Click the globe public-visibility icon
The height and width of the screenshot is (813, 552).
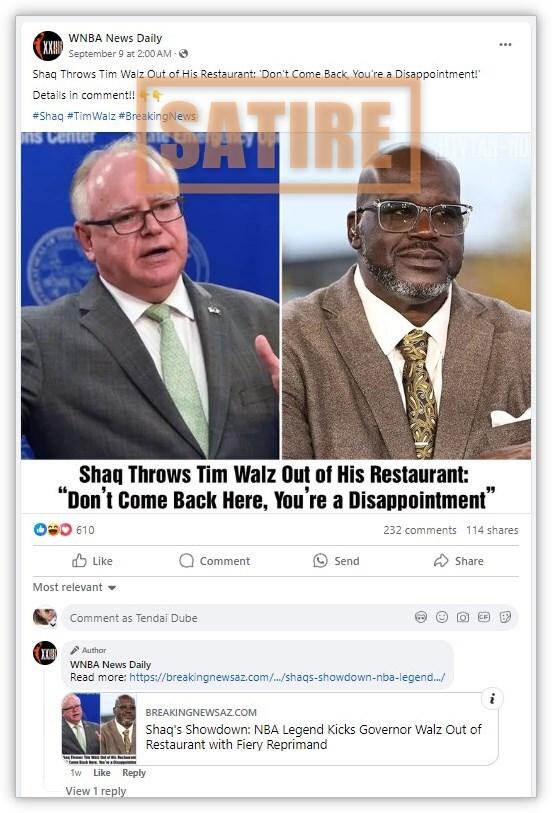[x=183, y=53]
